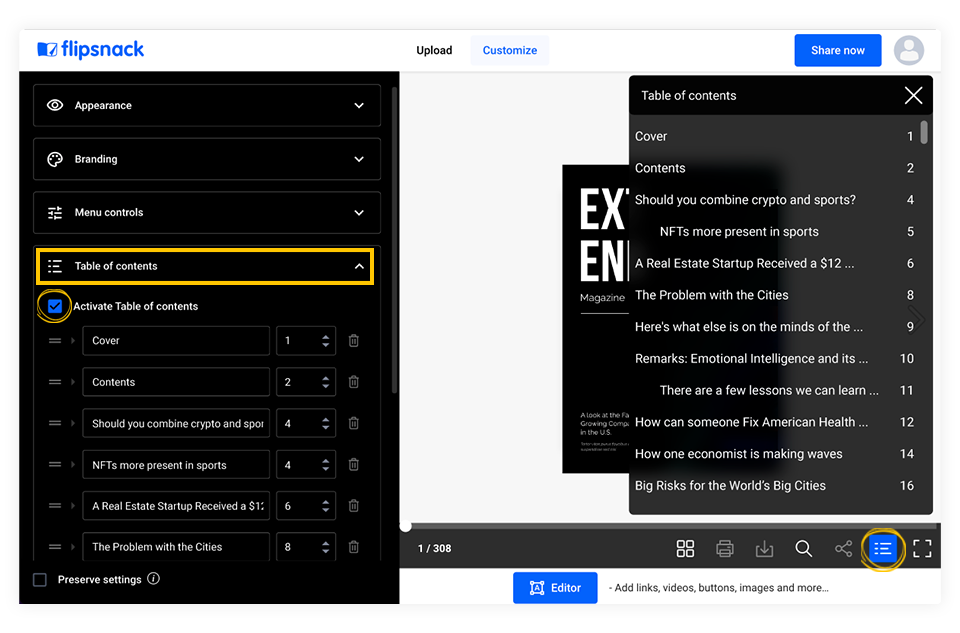960x633 pixels.
Task: Open search with the magnifier icon
Action: [x=803, y=548]
